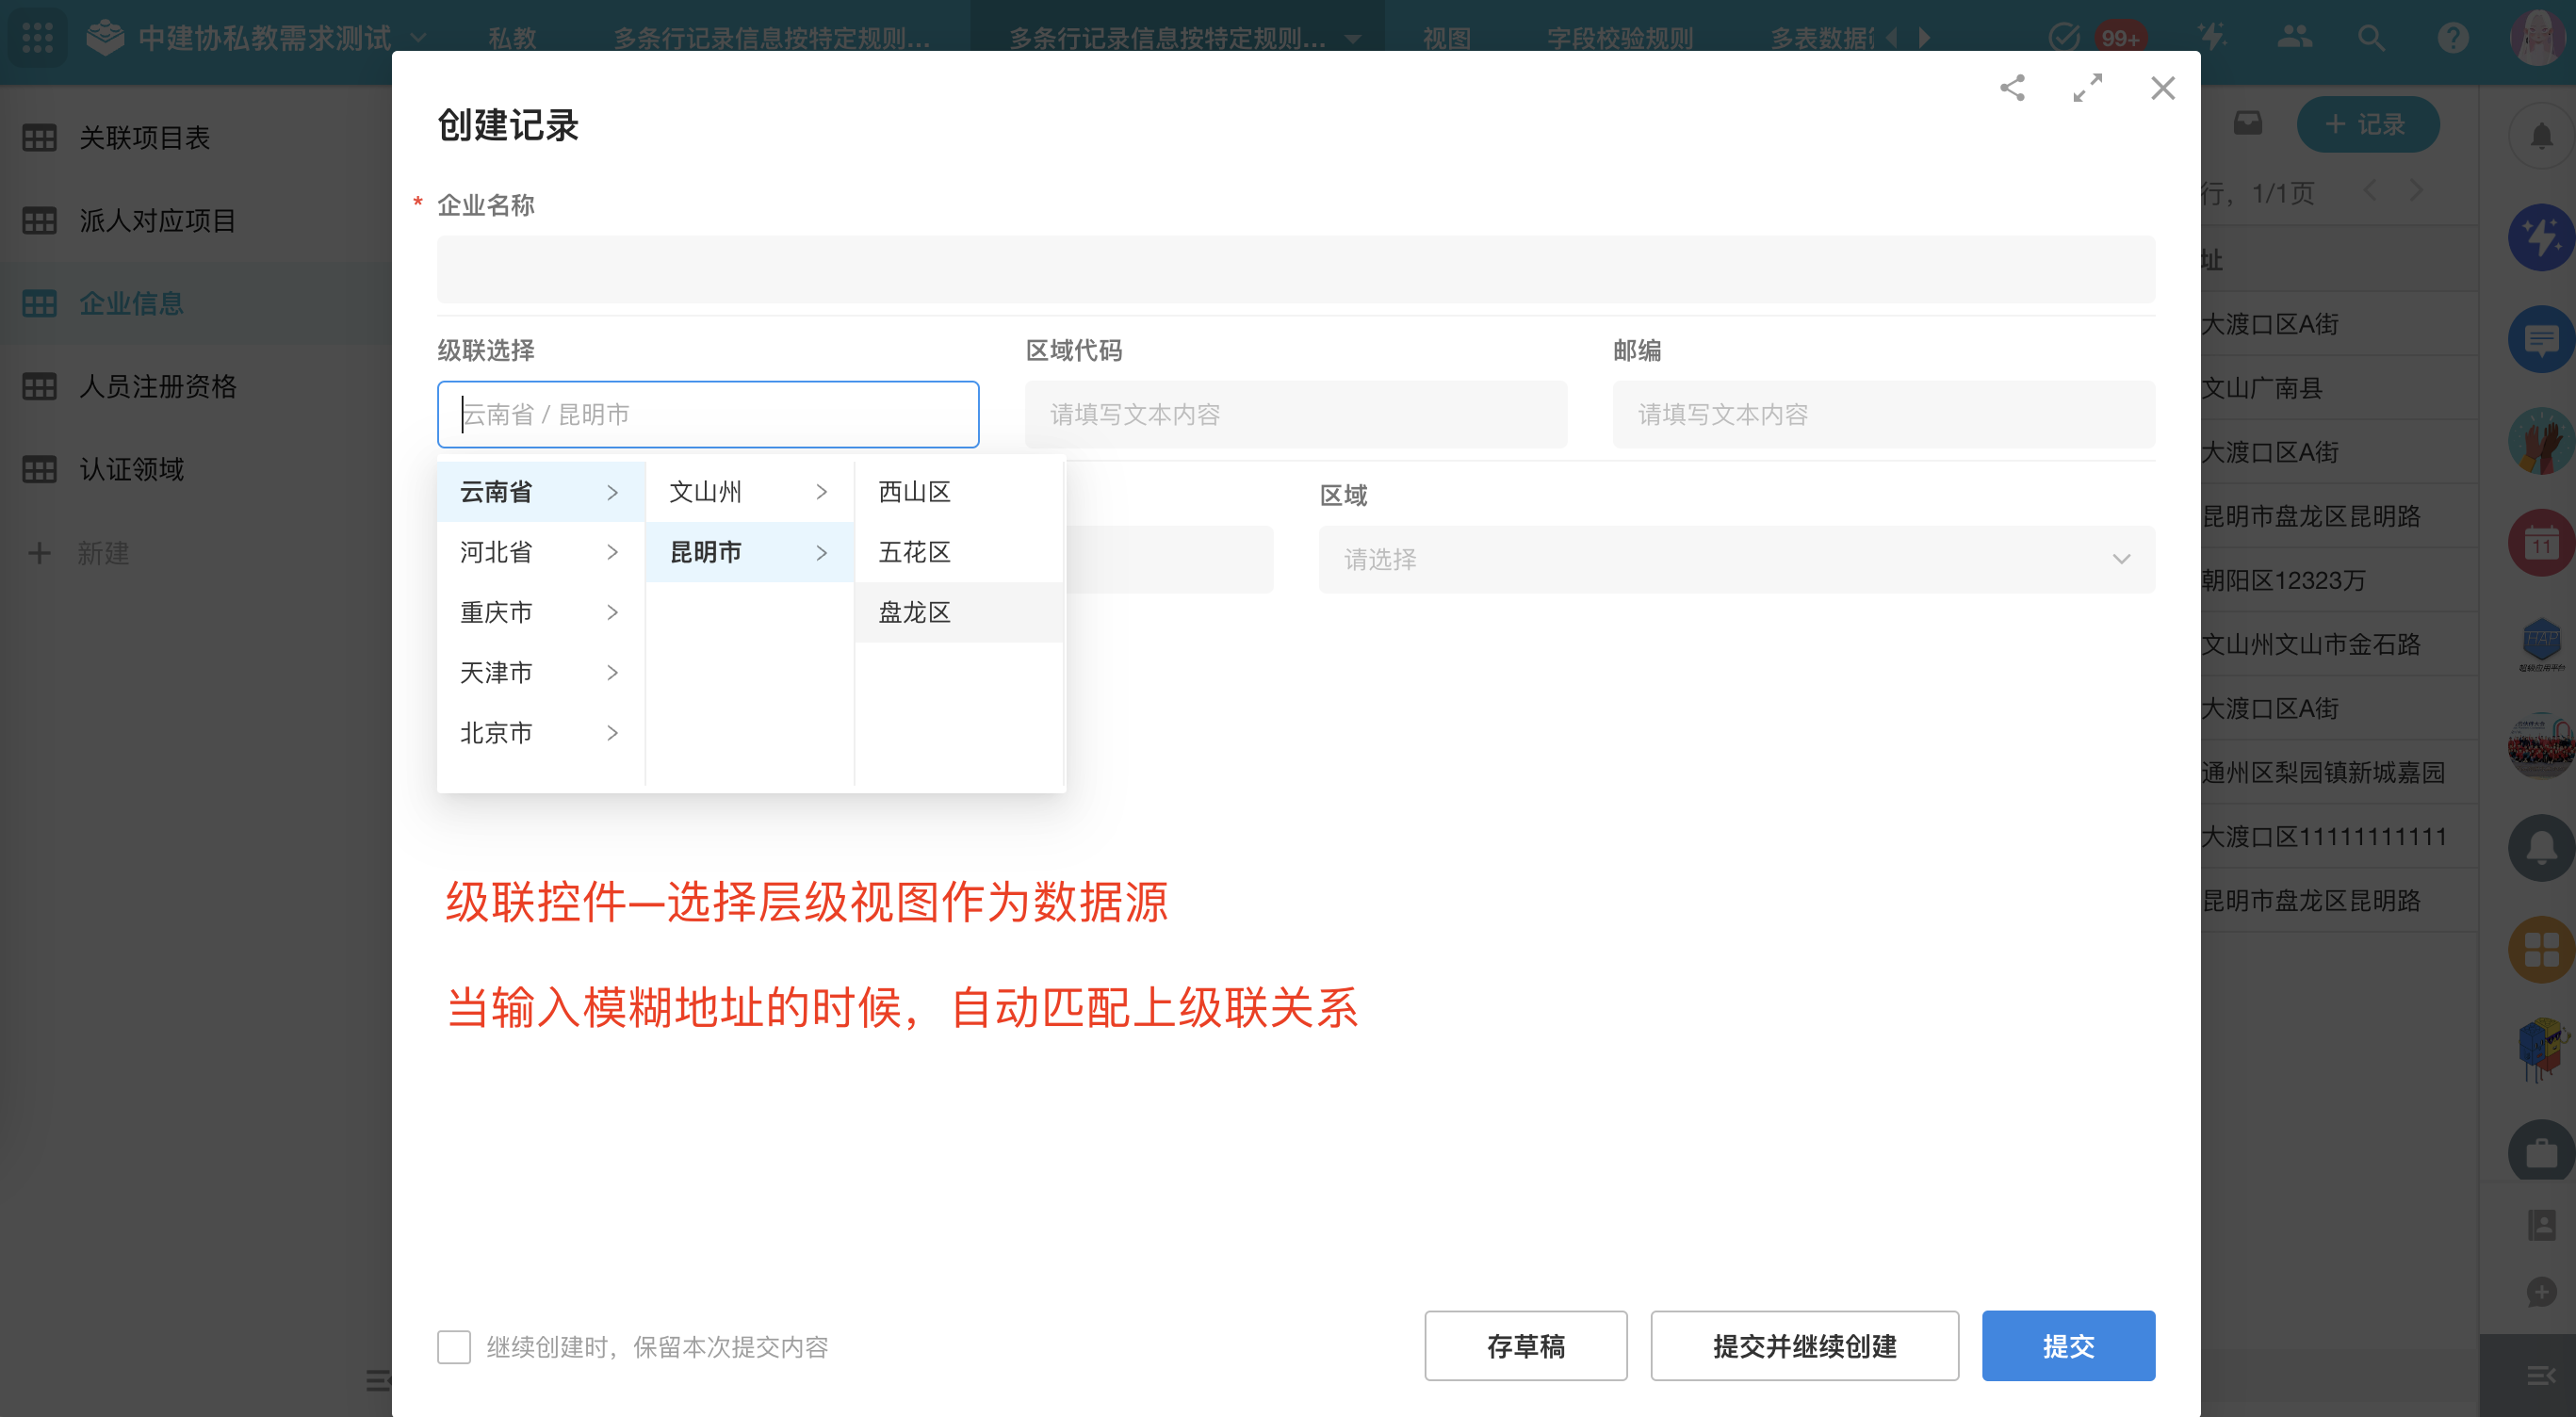Viewport: 2576px width, 1417px height.
Task: Check 继续创建时，保留本次提交内容 checkbox
Action: [454, 1346]
